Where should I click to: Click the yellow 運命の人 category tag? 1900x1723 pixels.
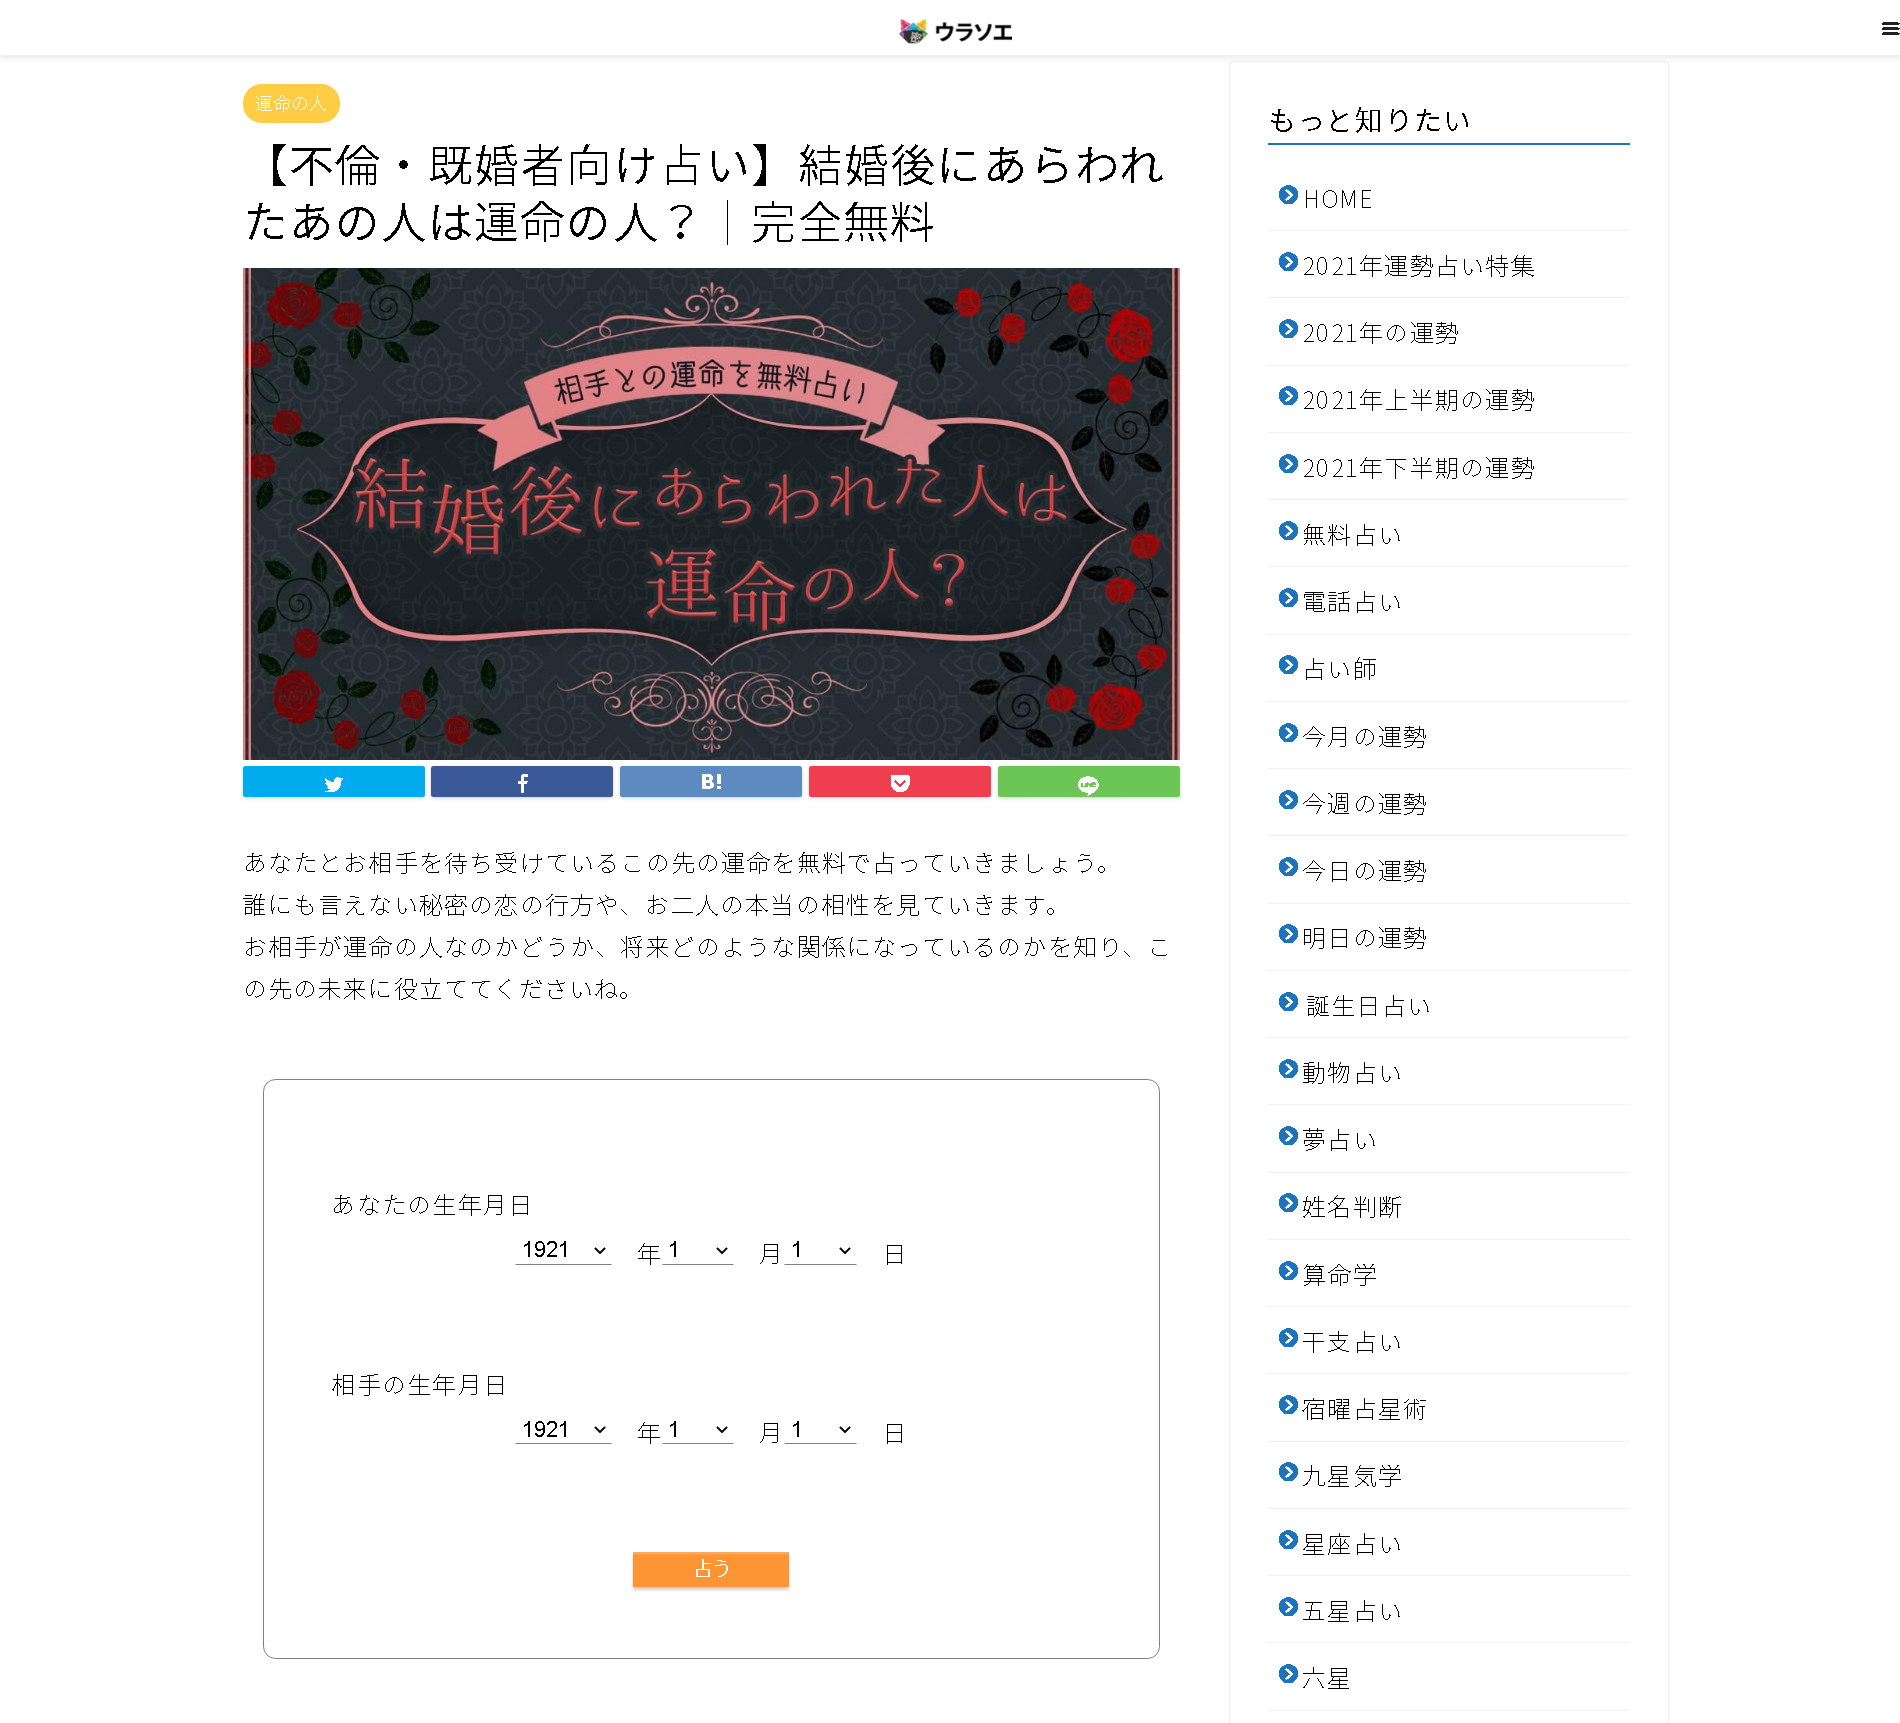click(x=291, y=103)
